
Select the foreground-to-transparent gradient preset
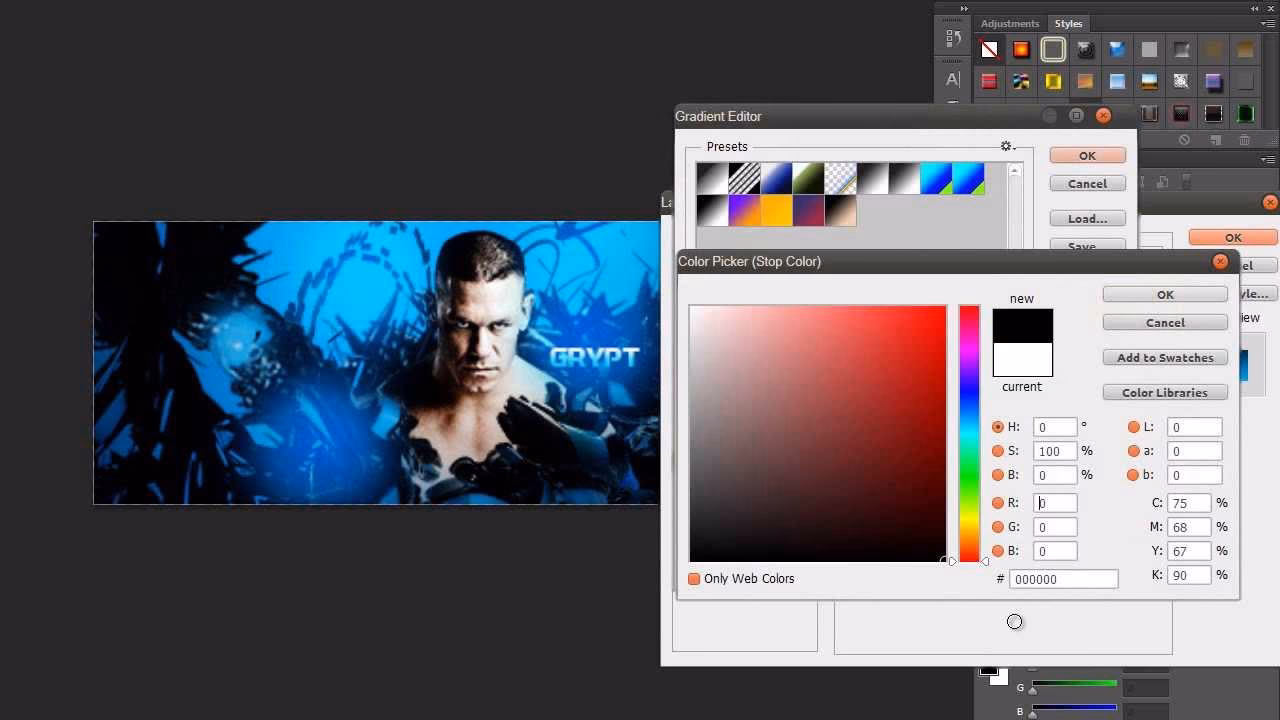tap(839, 177)
